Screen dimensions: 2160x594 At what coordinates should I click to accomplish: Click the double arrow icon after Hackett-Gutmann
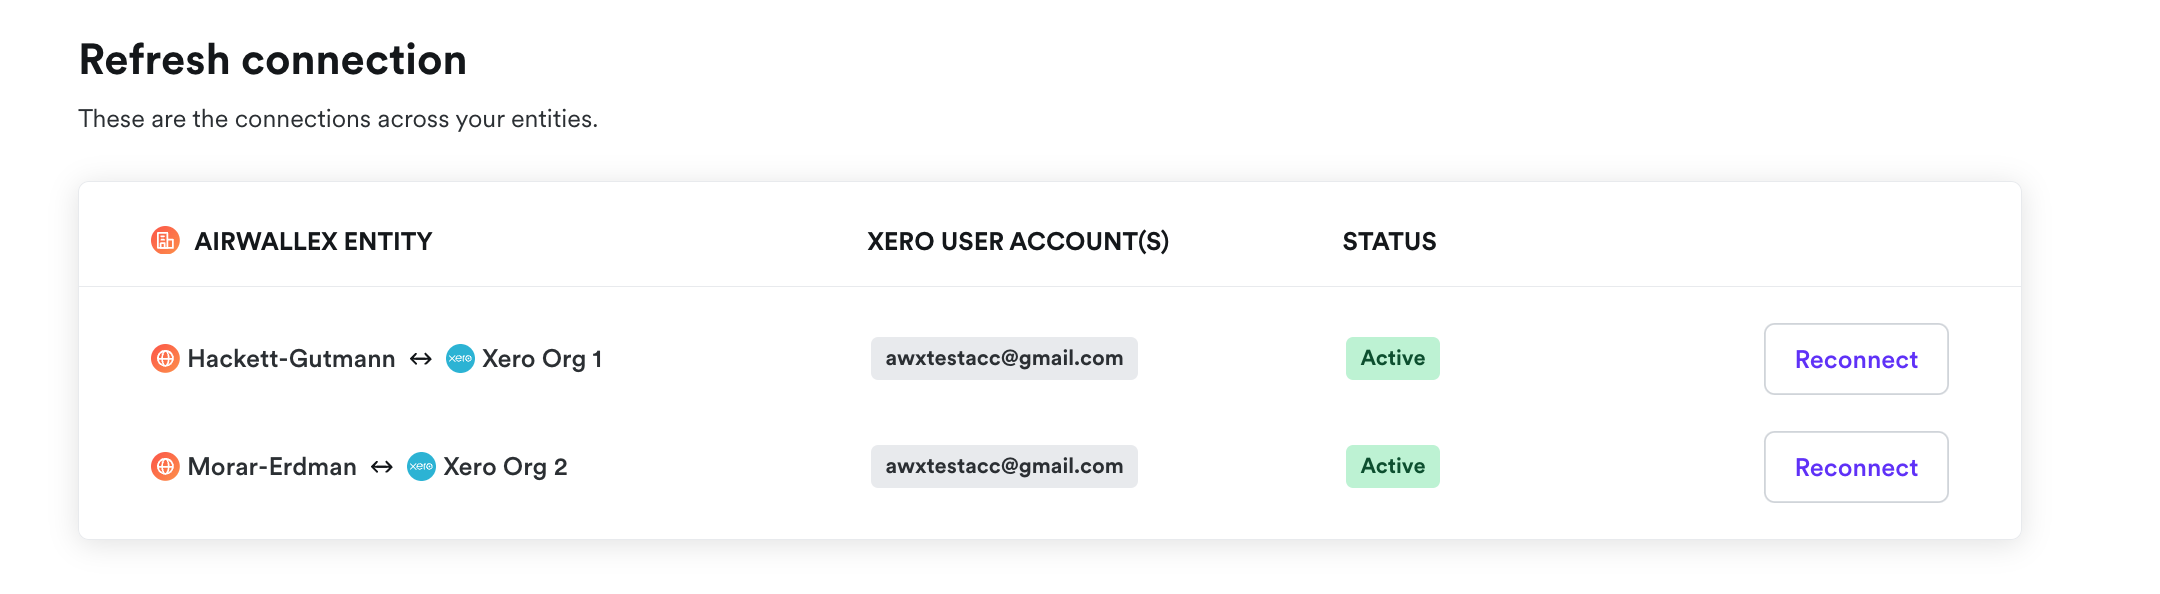[421, 359]
